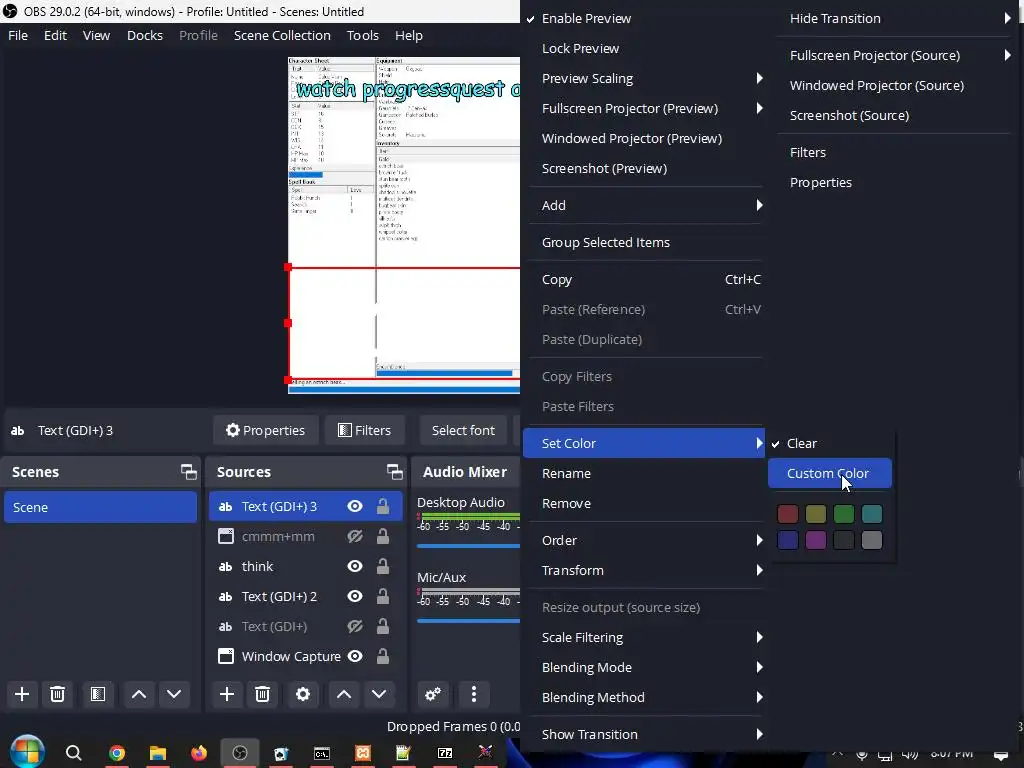
Task: Show the Text (GDI+) source via eye
Action: pos(355,627)
